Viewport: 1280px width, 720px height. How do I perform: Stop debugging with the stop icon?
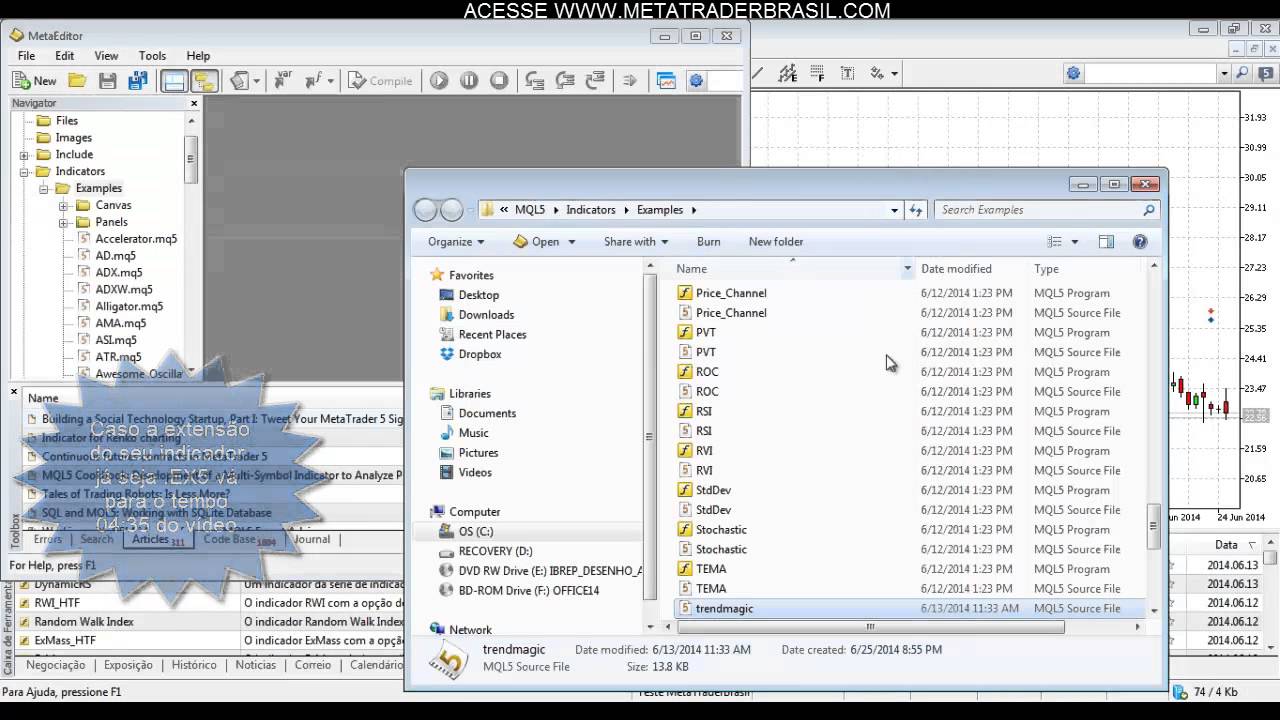(499, 81)
